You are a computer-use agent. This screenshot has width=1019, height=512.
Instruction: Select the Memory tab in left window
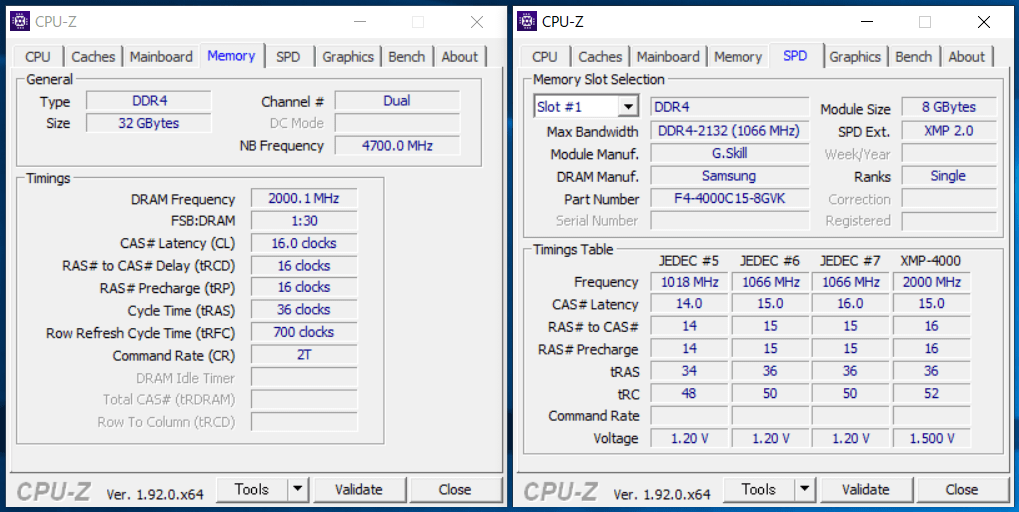point(231,56)
